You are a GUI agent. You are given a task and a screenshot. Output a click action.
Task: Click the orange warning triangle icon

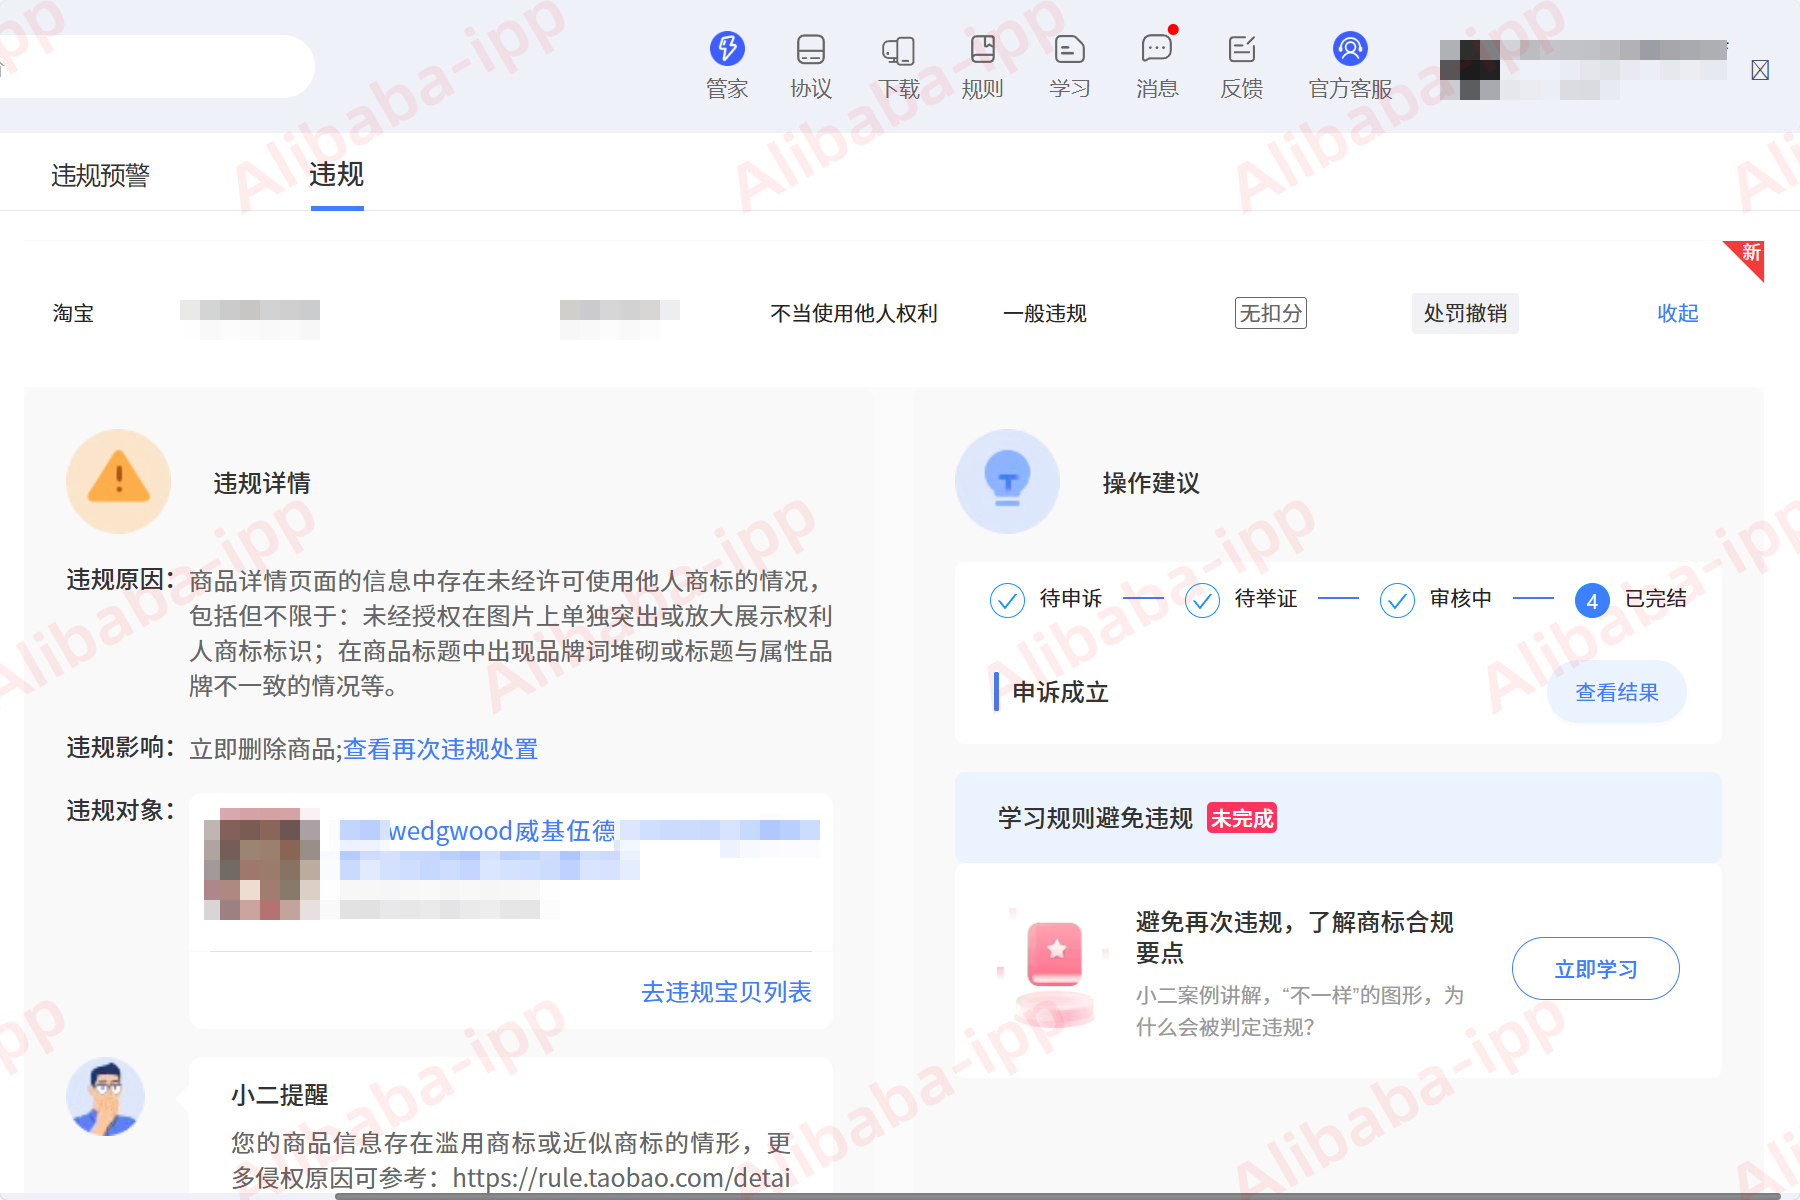click(119, 481)
